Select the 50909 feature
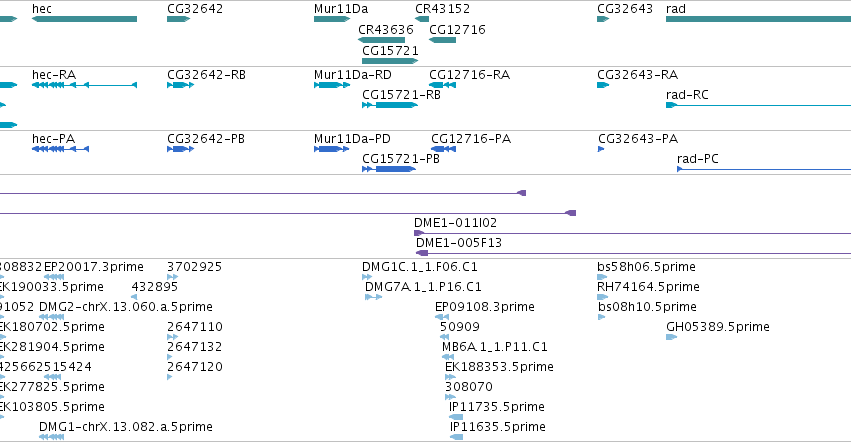Viewport: 851px width, 442px height. point(444,337)
